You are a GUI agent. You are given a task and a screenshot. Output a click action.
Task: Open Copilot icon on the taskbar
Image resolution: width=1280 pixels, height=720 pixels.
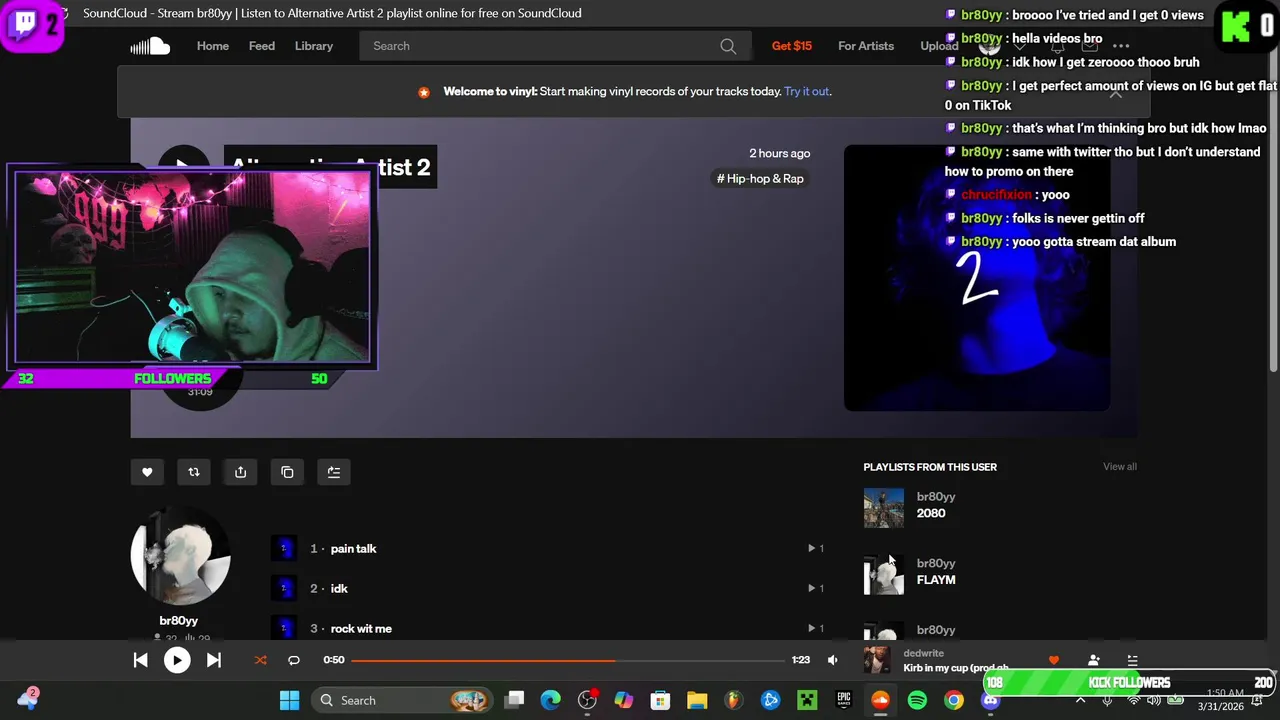point(624,700)
